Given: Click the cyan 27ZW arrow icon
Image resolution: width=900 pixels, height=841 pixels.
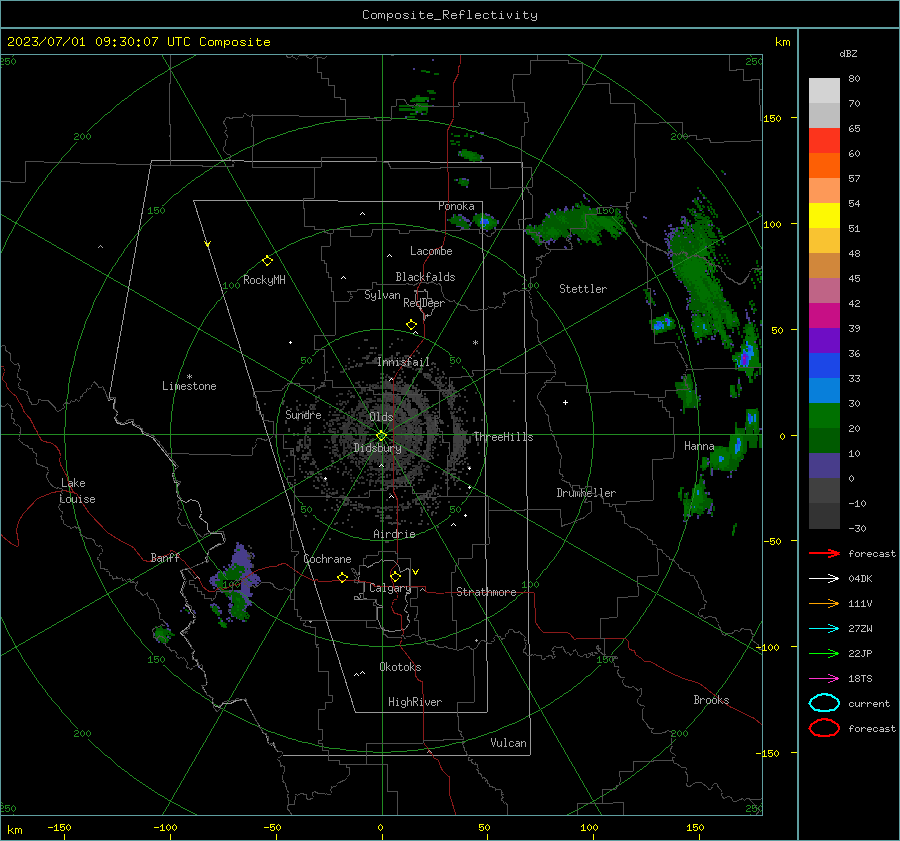Looking at the screenshot, I should click(824, 629).
